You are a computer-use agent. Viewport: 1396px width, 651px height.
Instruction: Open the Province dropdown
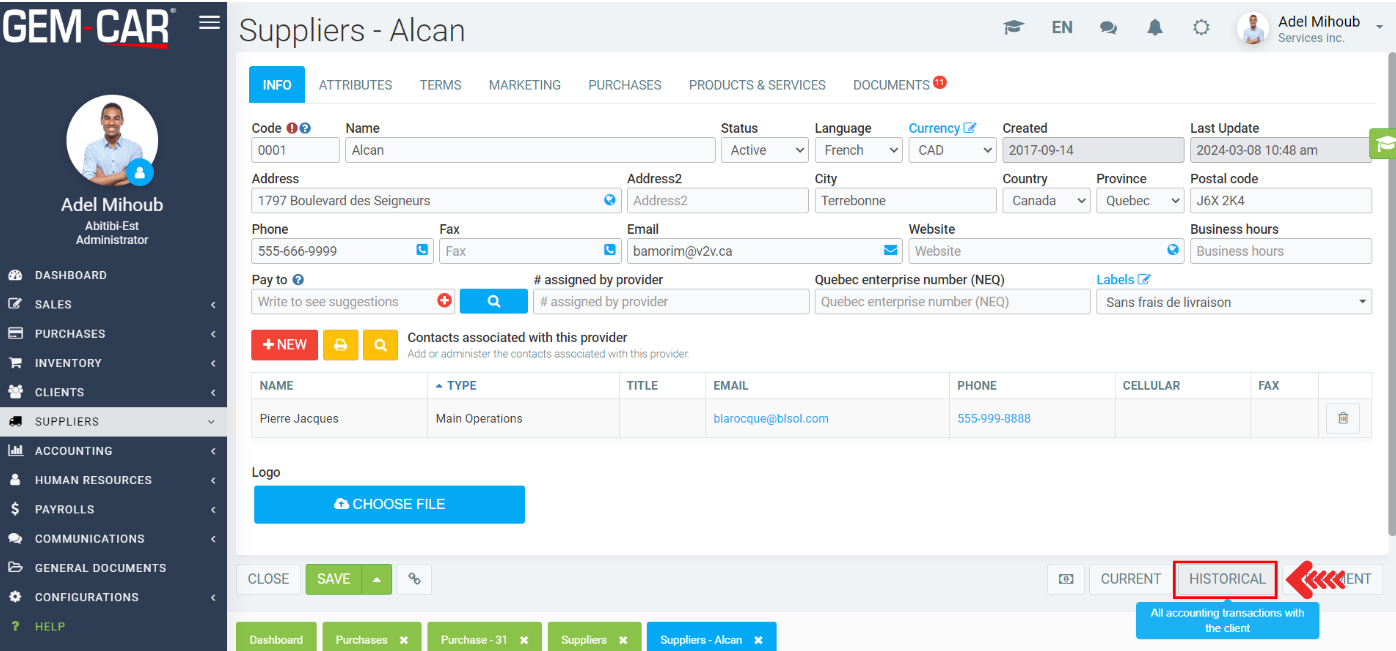(1139, 200)
